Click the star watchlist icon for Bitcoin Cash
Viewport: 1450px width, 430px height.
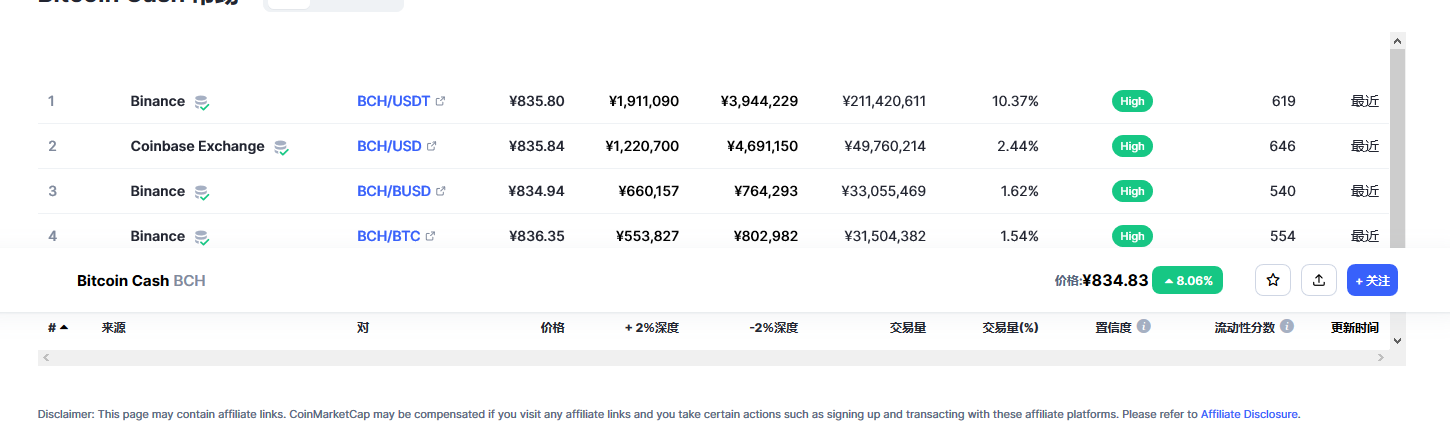[x=1273, y=281]
